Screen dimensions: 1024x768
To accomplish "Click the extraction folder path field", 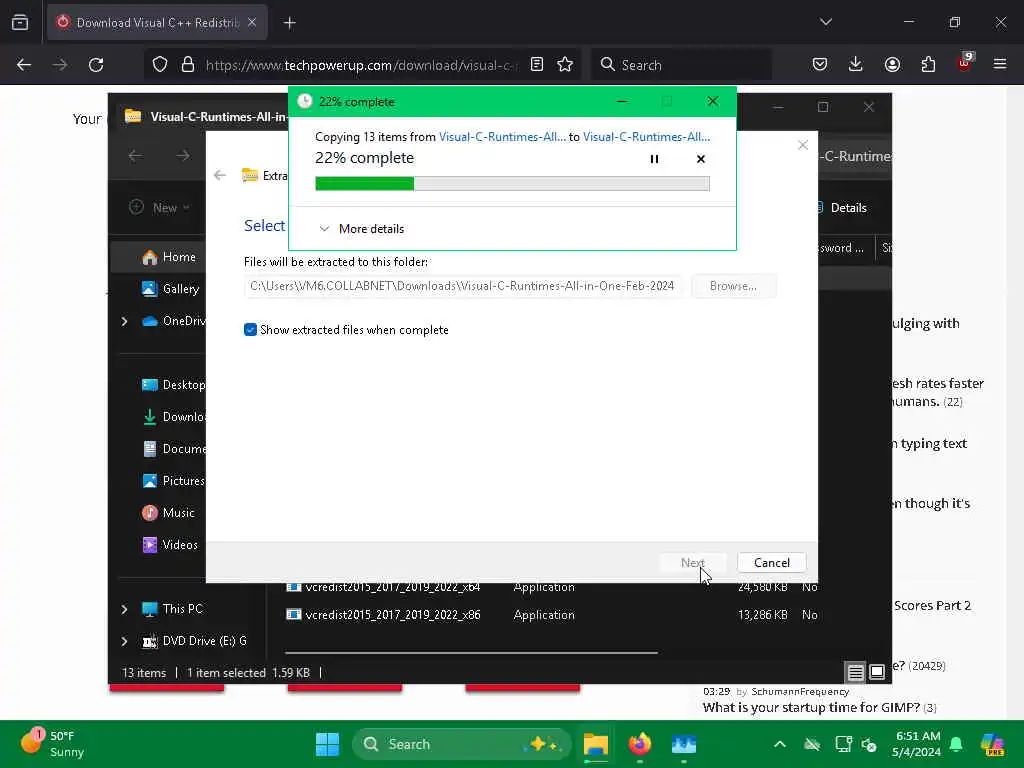I will click(463, 286).
